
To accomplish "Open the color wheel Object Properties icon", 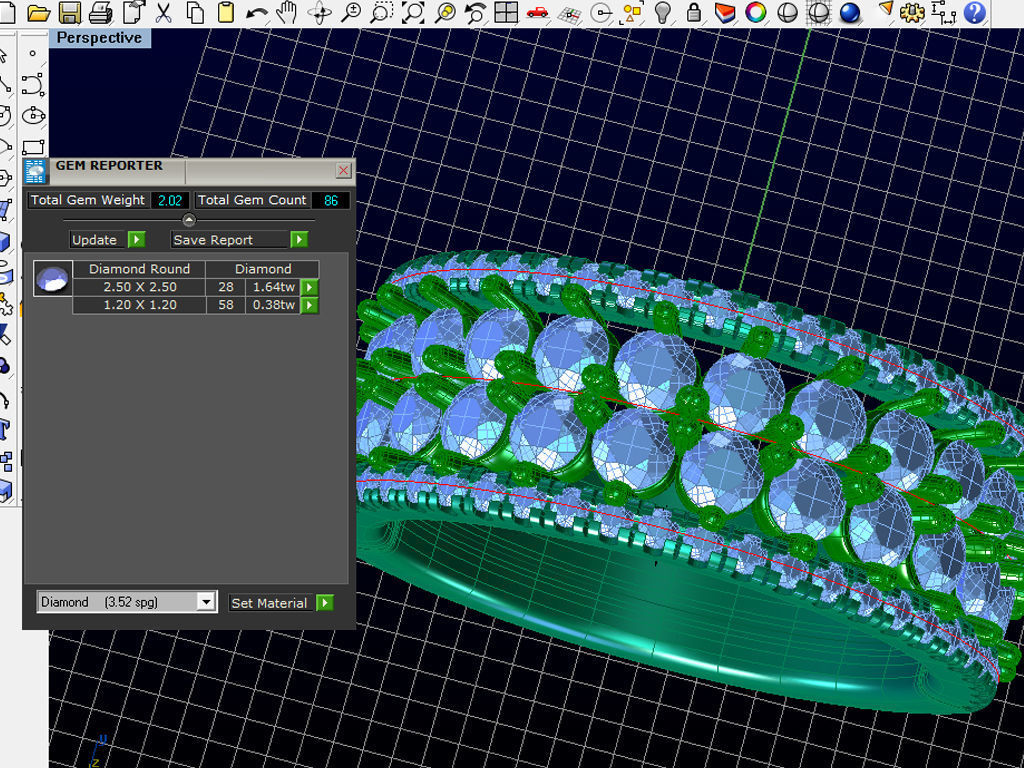I will point(756,12).
